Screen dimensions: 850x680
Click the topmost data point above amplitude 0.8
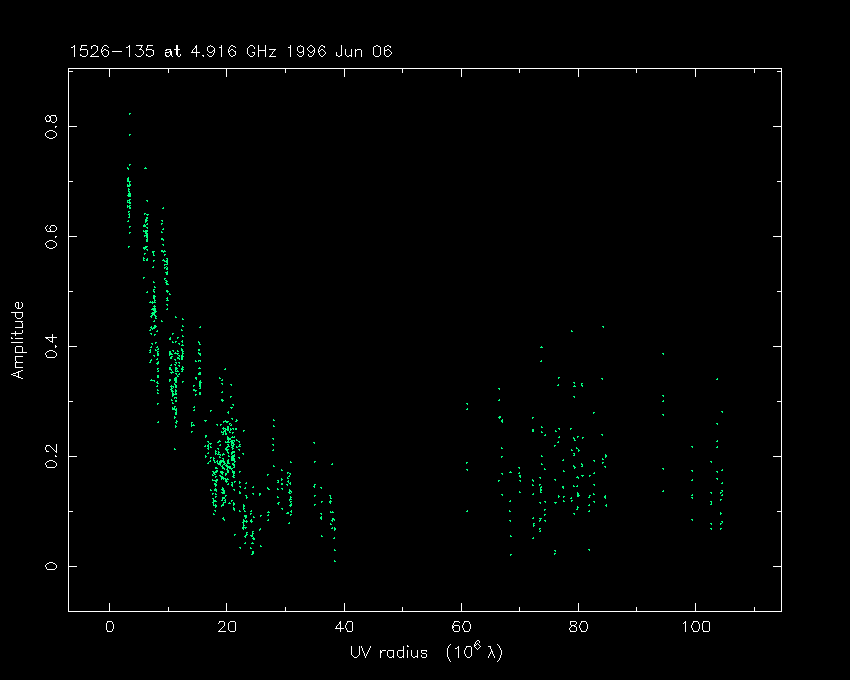(129, 114)
